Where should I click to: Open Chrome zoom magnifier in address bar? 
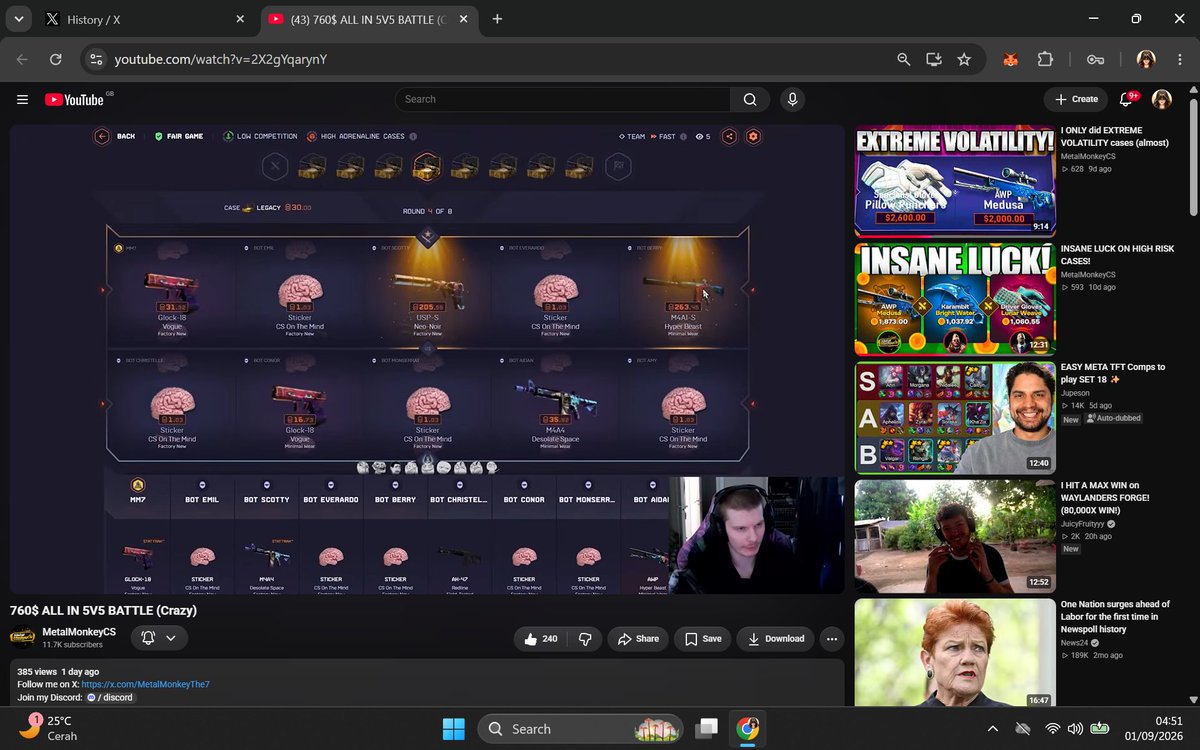click(x=904, y=59)
